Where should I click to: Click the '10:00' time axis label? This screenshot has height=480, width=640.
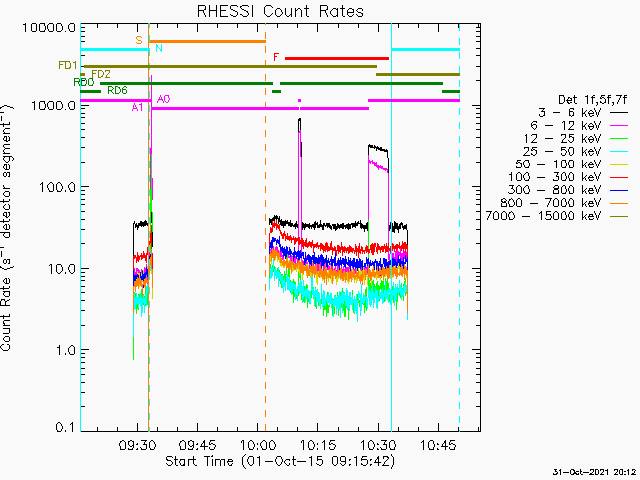click(258, 445)
